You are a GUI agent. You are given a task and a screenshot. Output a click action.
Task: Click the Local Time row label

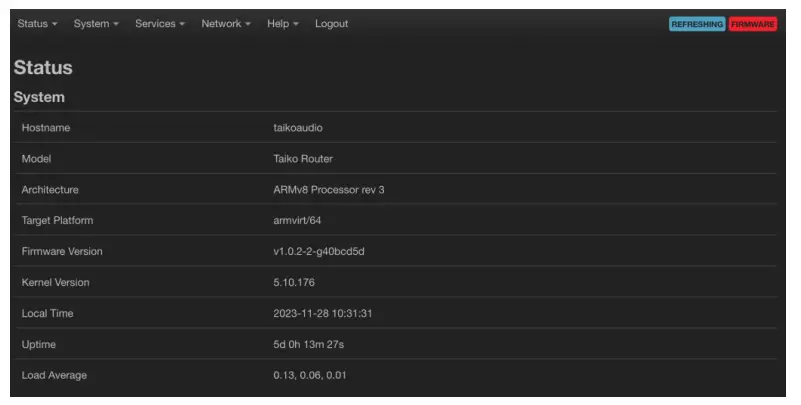click(x=47, y=314)
